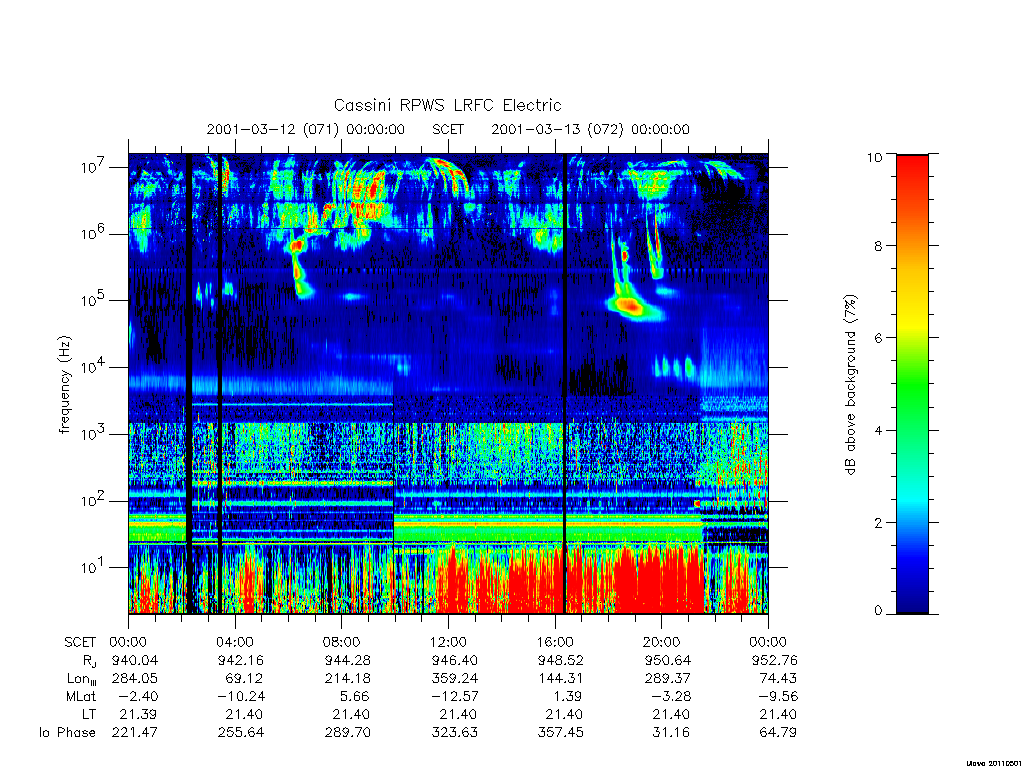Click the Io Phase value 31.16
Image resolution: width=1024 pixels, height=768 pixels.
[671, 733]
